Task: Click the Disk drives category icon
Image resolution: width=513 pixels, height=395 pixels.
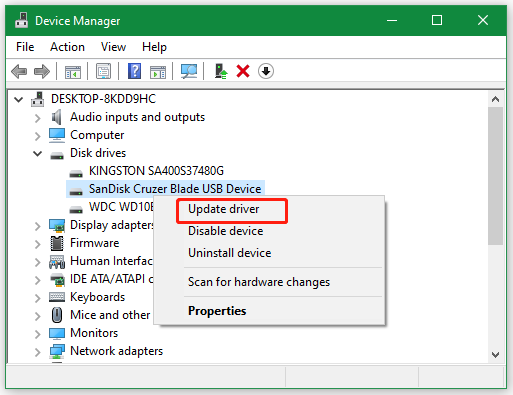Action: (x=57, y=155)
